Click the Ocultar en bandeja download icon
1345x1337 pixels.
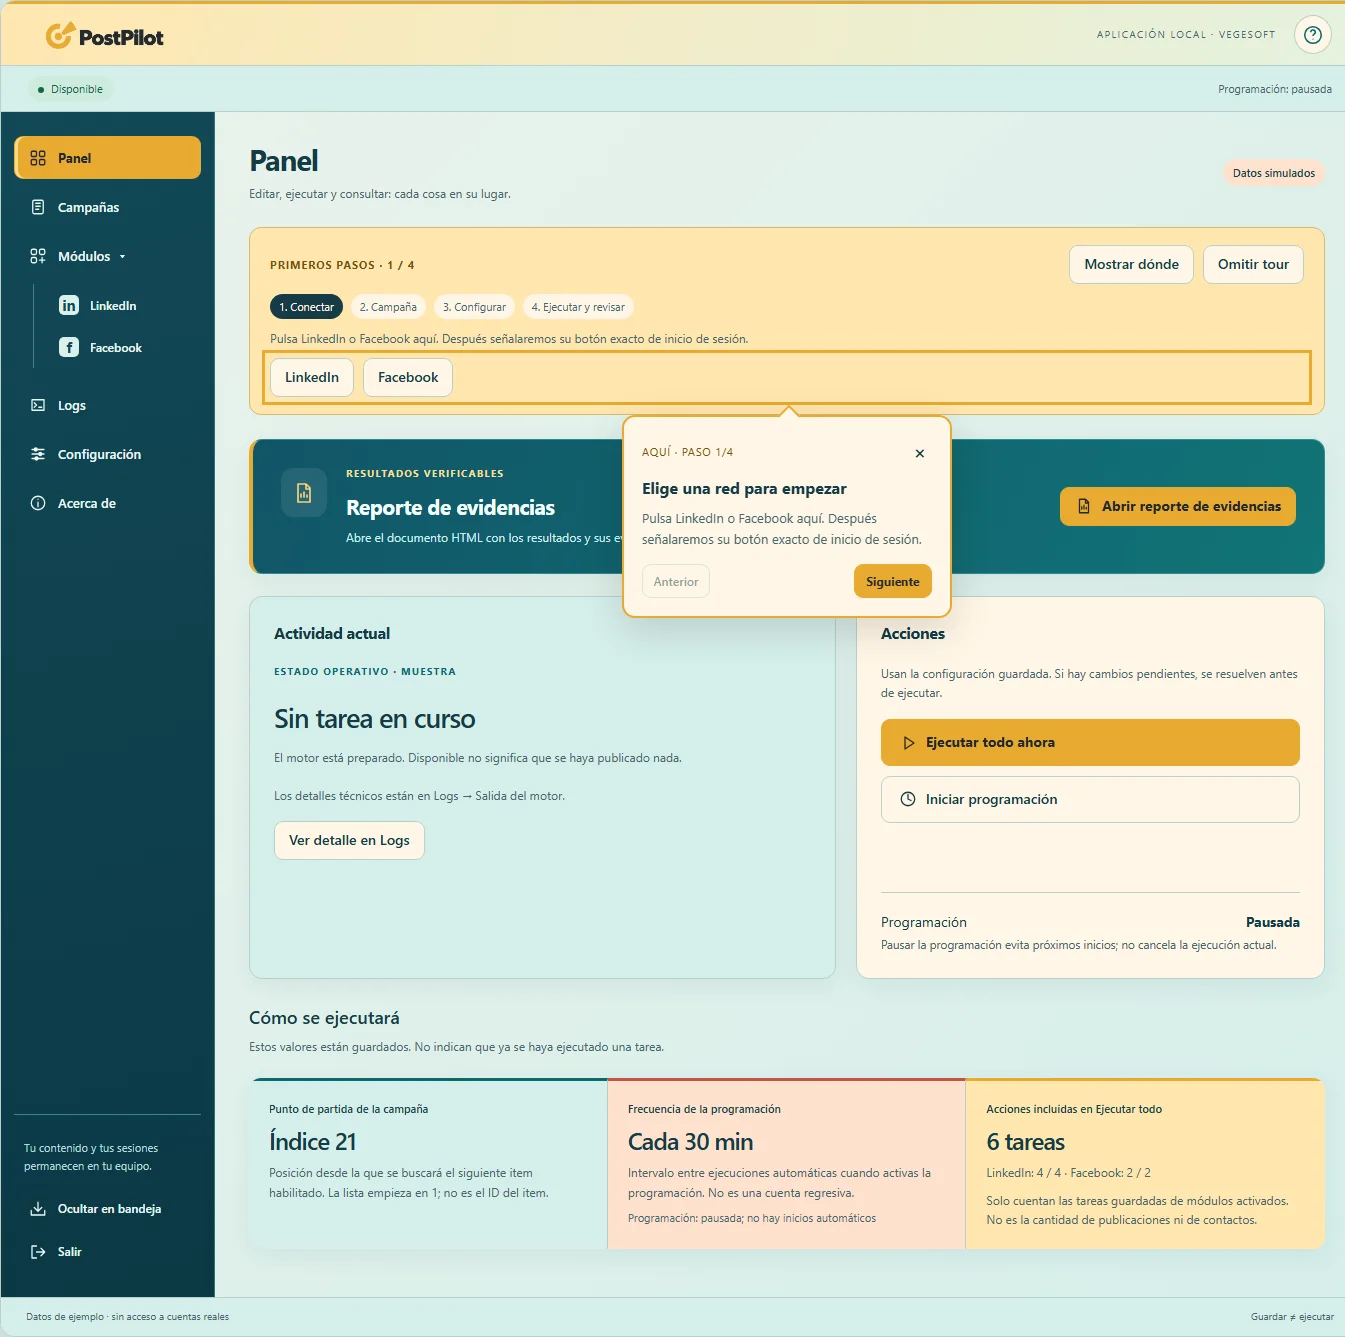(38, 1209)
